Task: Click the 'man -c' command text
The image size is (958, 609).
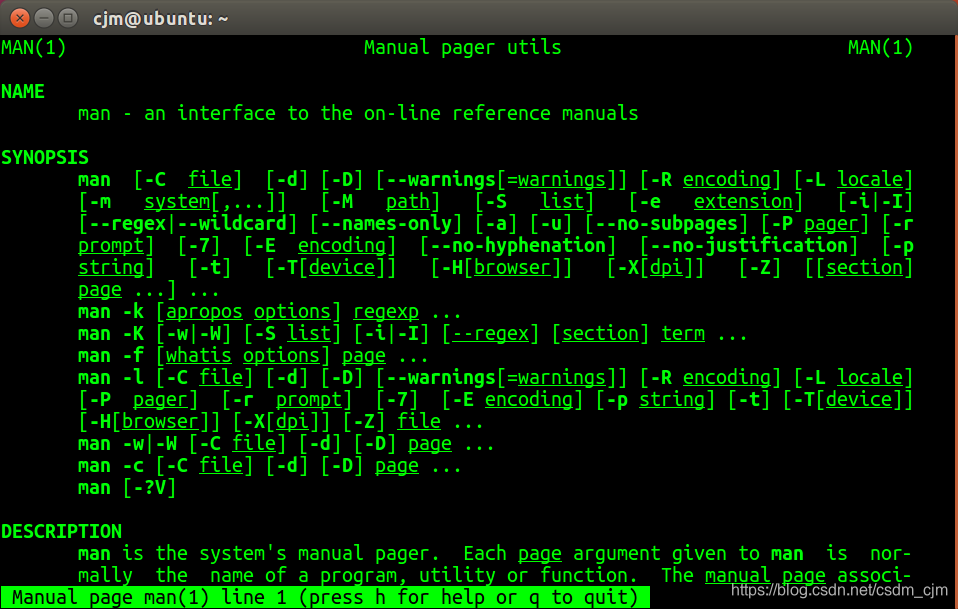Action: pos(111,465)
